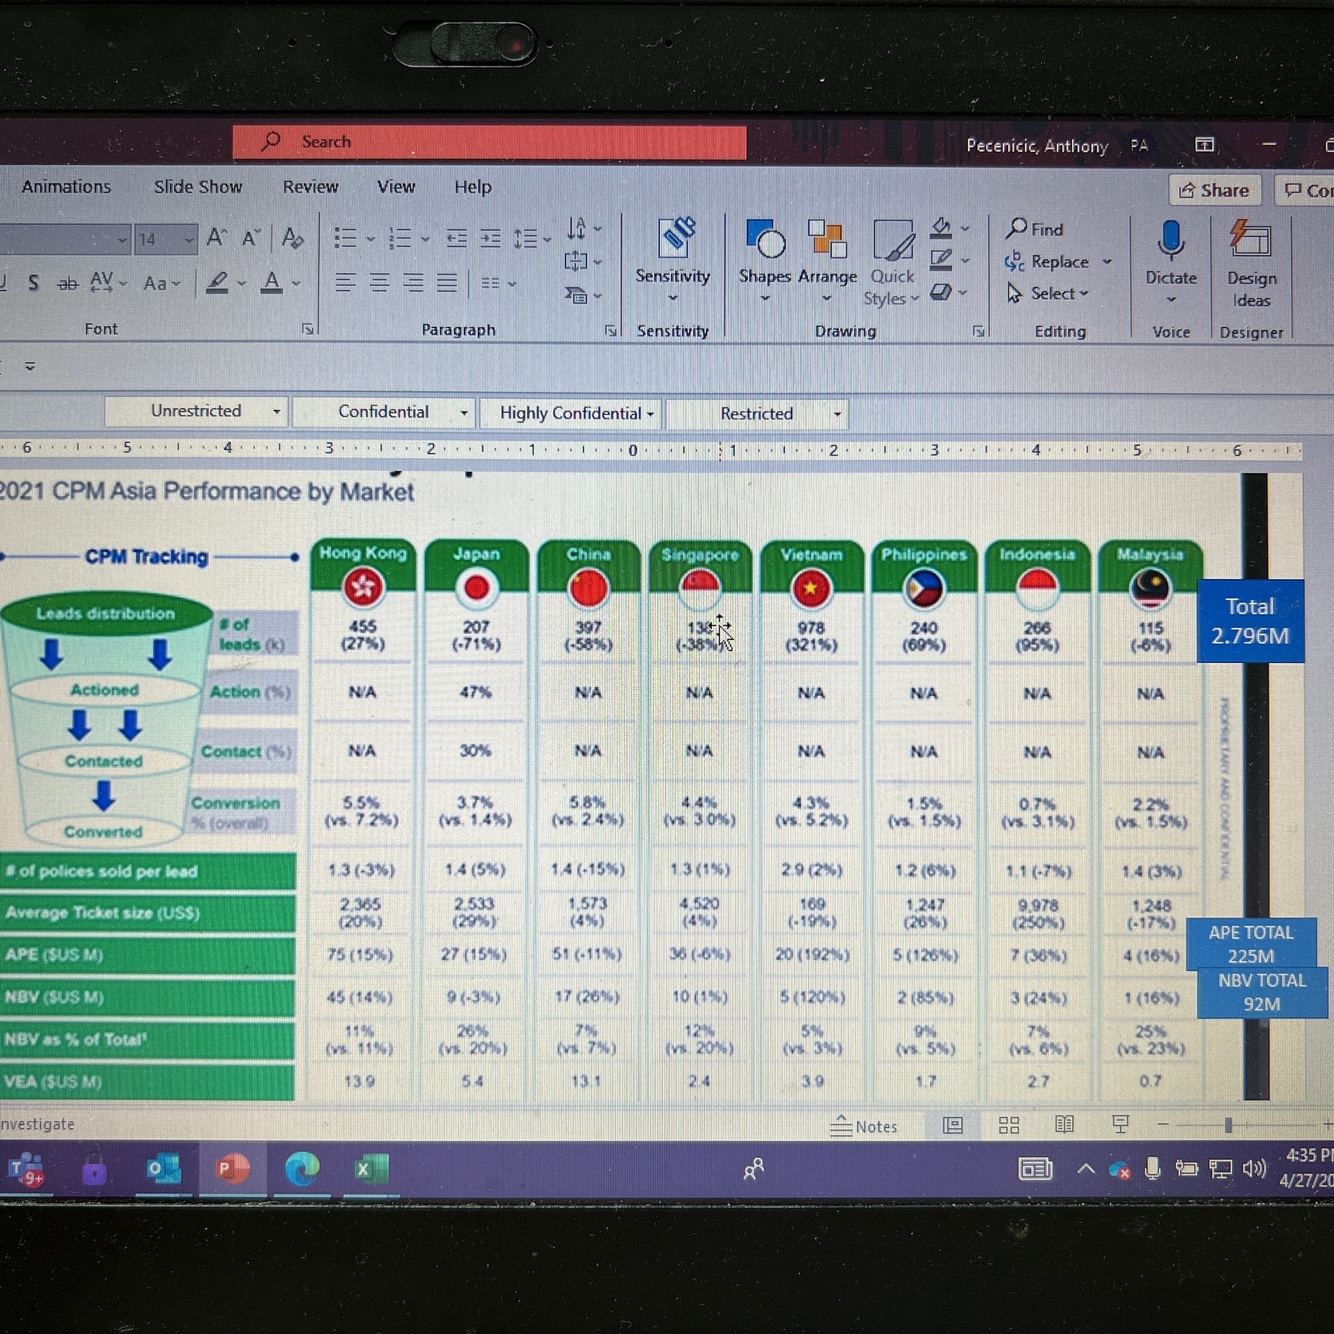Open the Drawing dialog launcher

pyautogui.click(x=978, y=331)
